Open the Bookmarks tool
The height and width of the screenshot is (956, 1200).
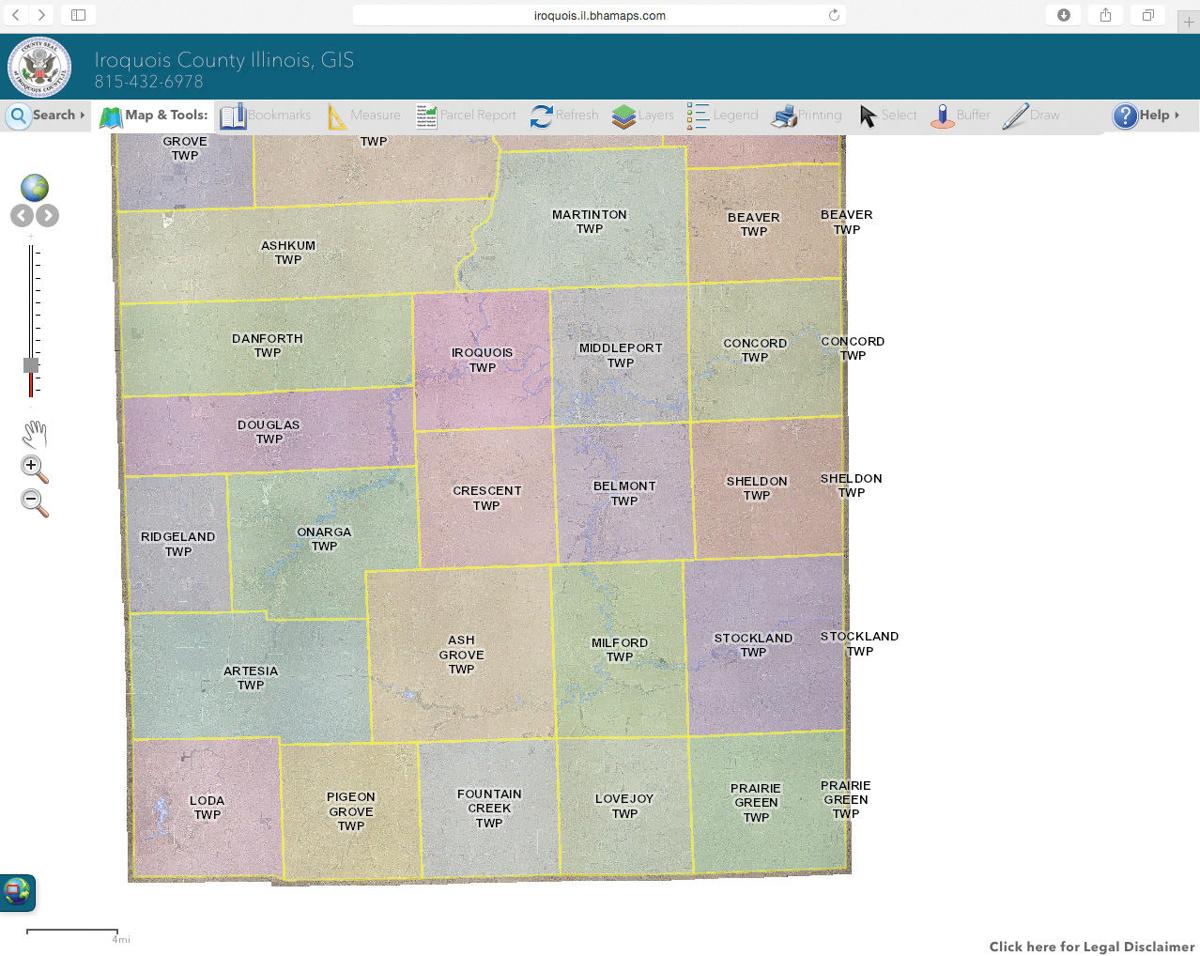coord(265,115)
